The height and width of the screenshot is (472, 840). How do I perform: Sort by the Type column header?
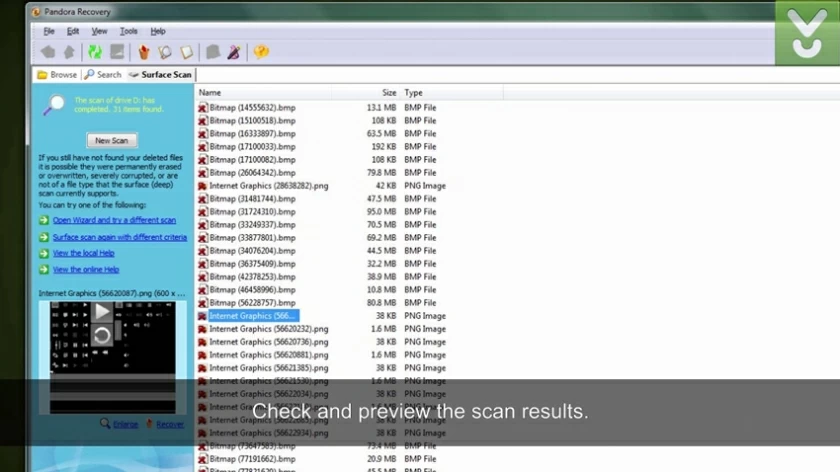point(413,93)
